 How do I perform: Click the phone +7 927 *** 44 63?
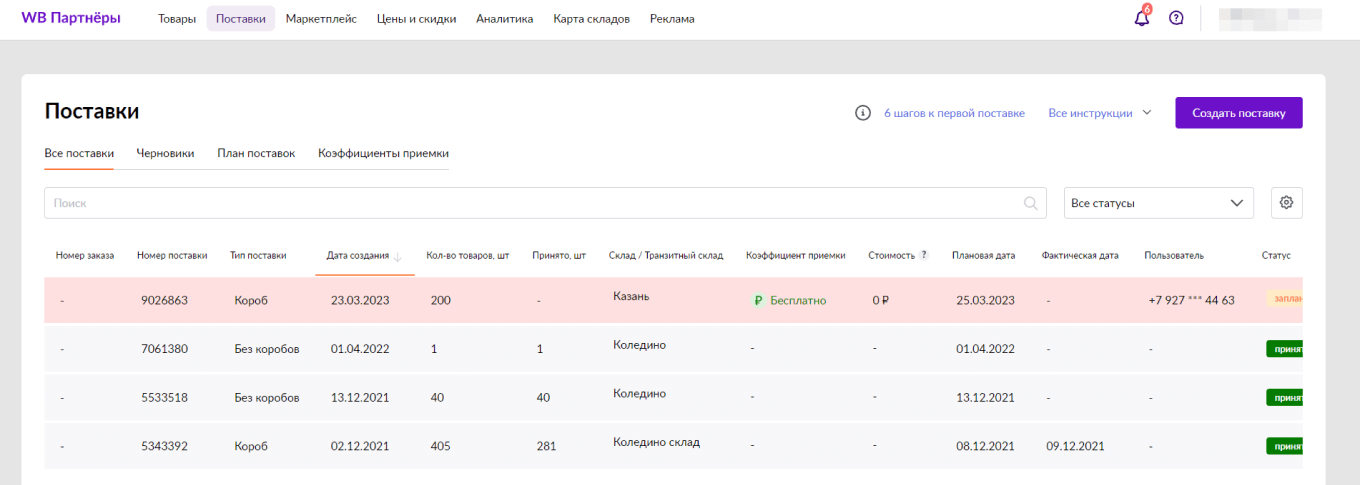(1192, 300)
